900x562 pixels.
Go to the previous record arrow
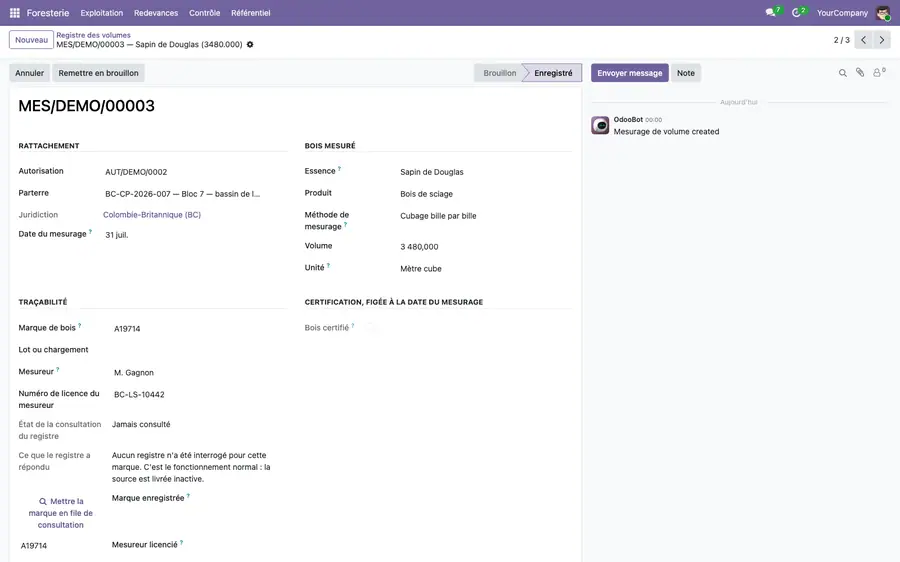(x=863, y=40)
